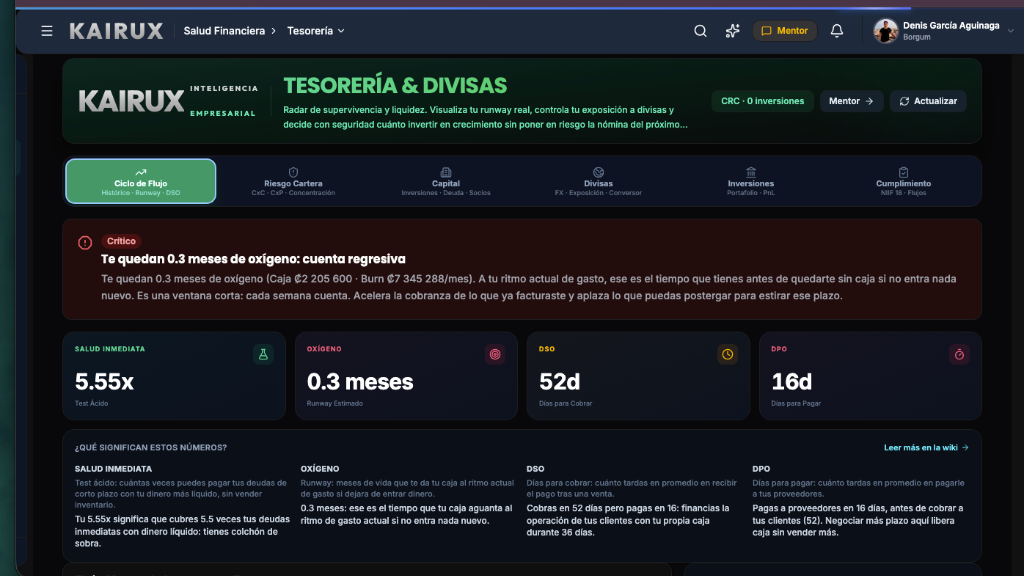Click the 16d Días para Pagar value

click(x=792, y=381)
